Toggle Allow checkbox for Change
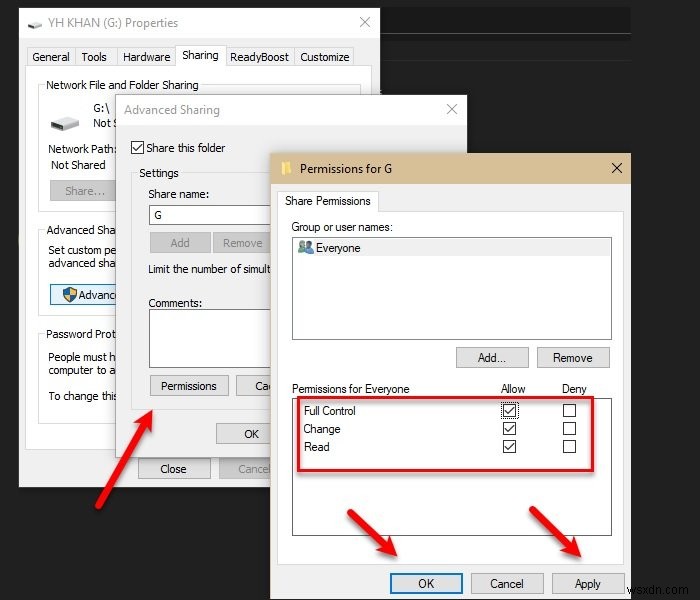Image resolution: width=700 pixels, height=600 pixels. 509,429
